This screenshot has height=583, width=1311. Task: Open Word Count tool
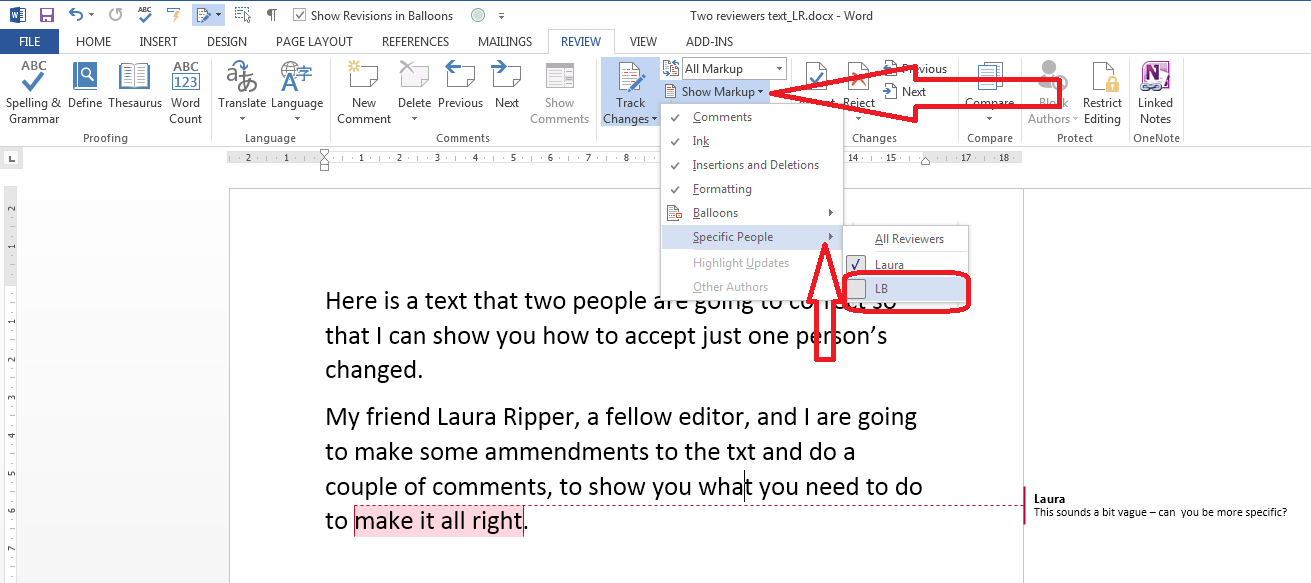click(x=185, y=92)
